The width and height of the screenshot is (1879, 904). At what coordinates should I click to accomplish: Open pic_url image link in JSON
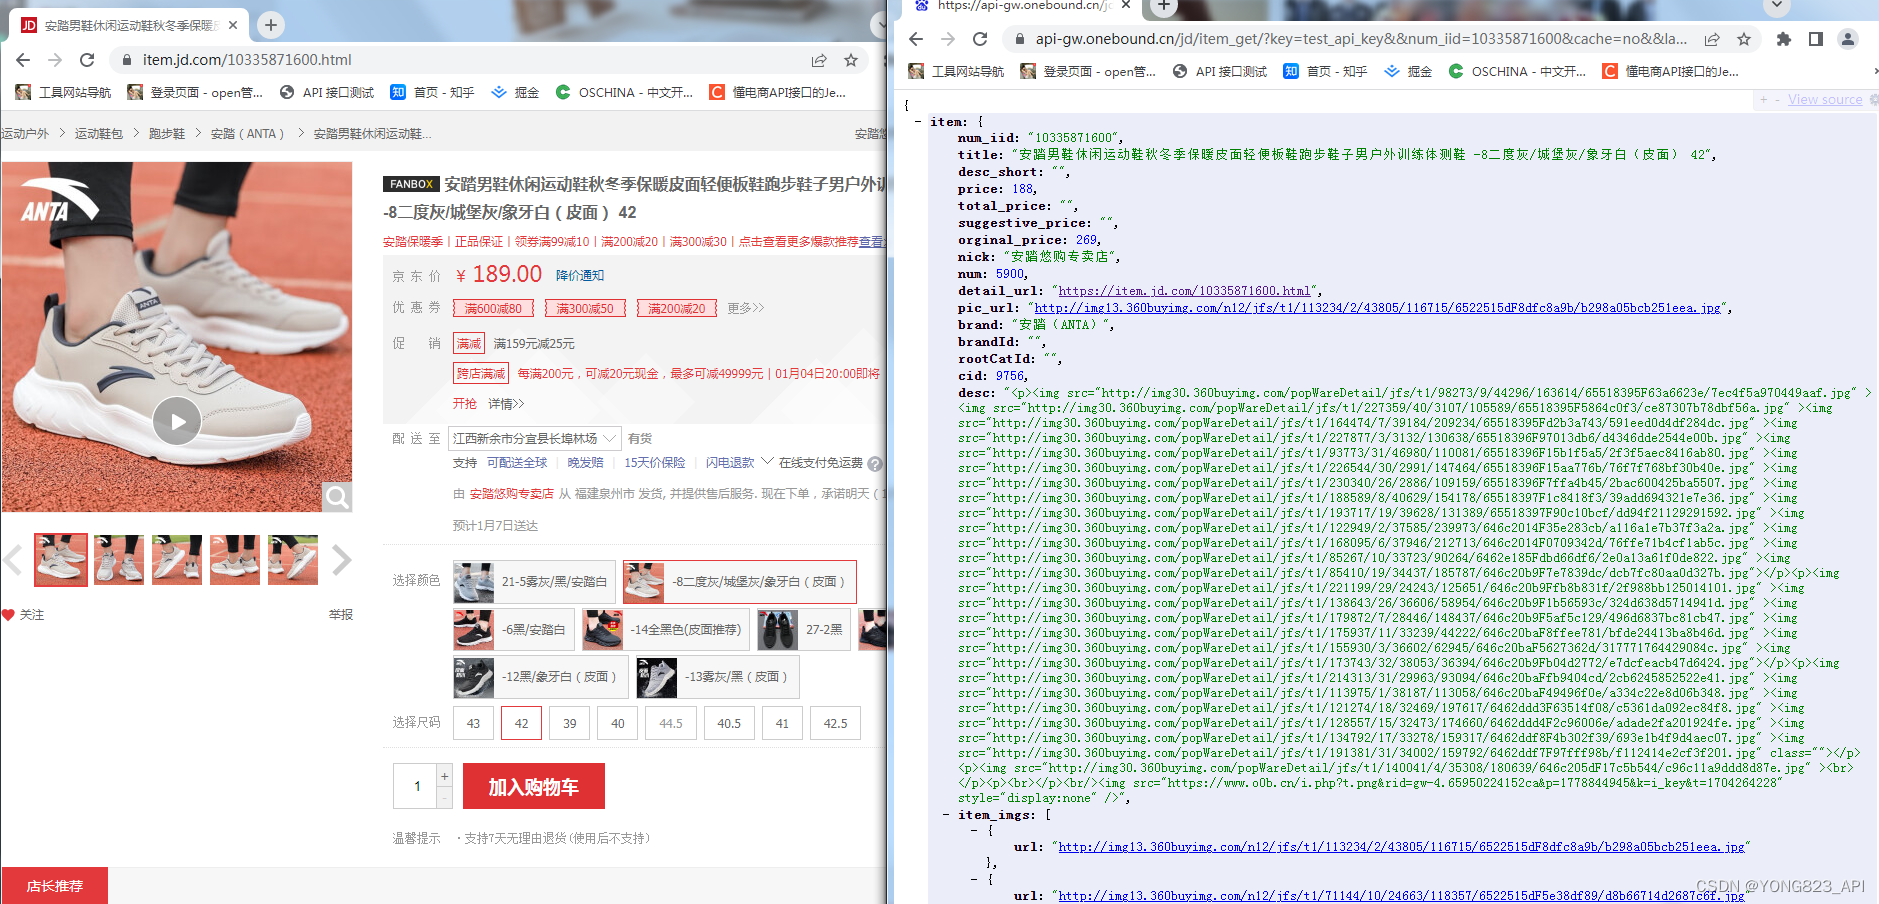pyautogui.click(x=1378, y=308)
